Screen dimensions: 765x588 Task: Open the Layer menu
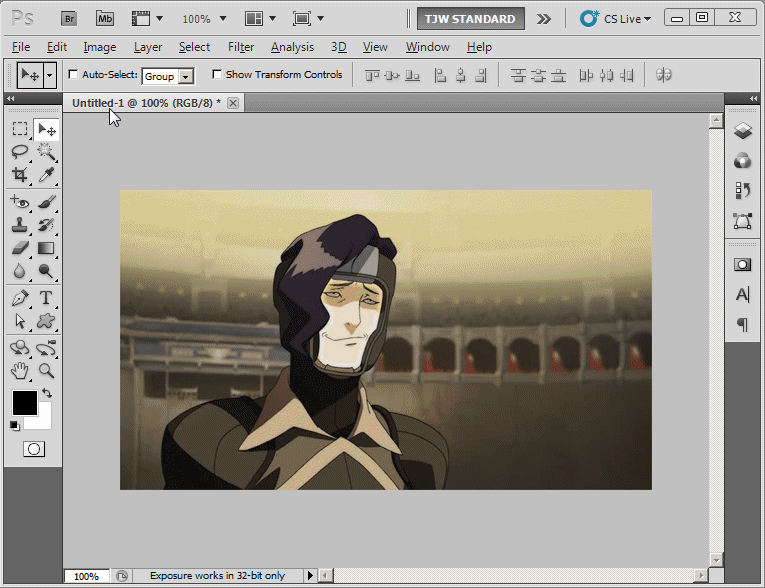(x=148, y=47)
